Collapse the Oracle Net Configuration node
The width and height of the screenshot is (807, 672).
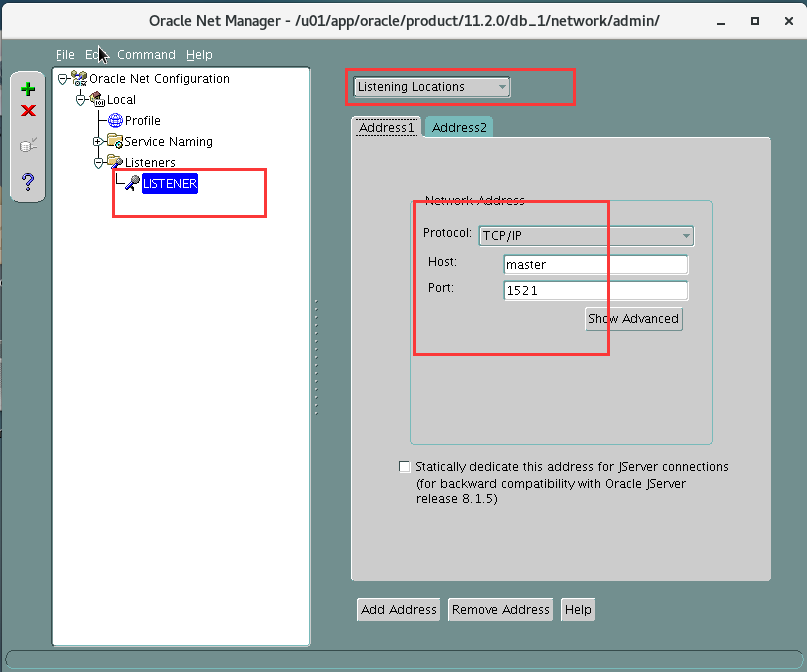tap(62, 79)
